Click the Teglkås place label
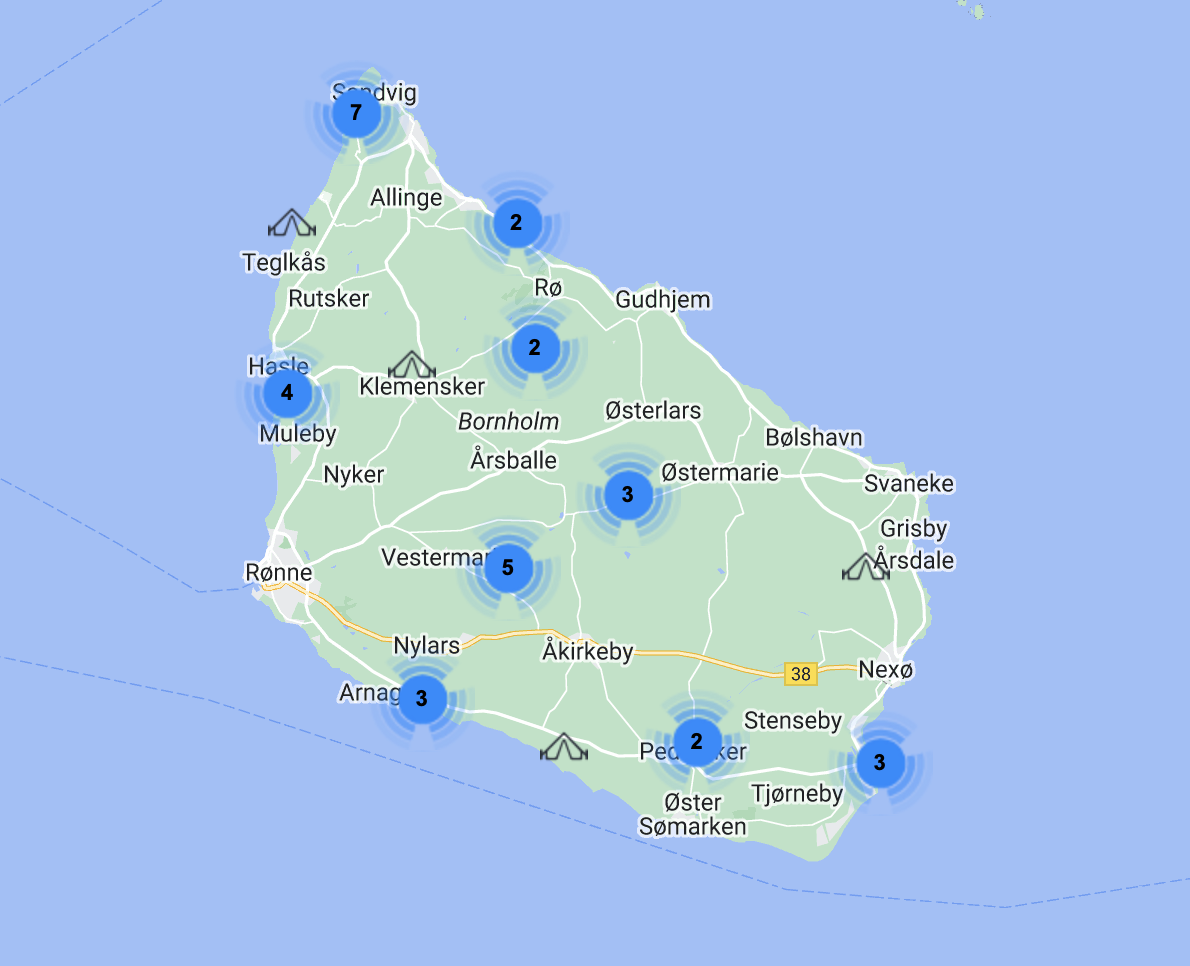Screen dimensions: 1190x966 click(284, 263)
